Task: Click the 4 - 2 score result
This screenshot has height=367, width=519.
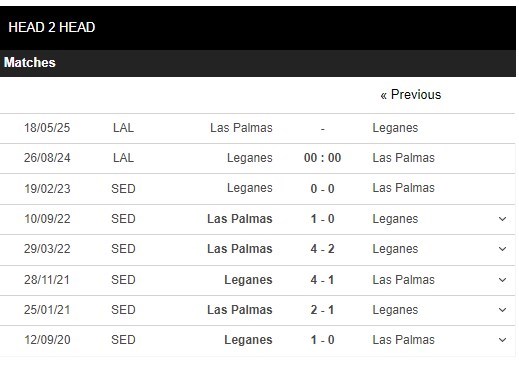Action: pos(322,249)
